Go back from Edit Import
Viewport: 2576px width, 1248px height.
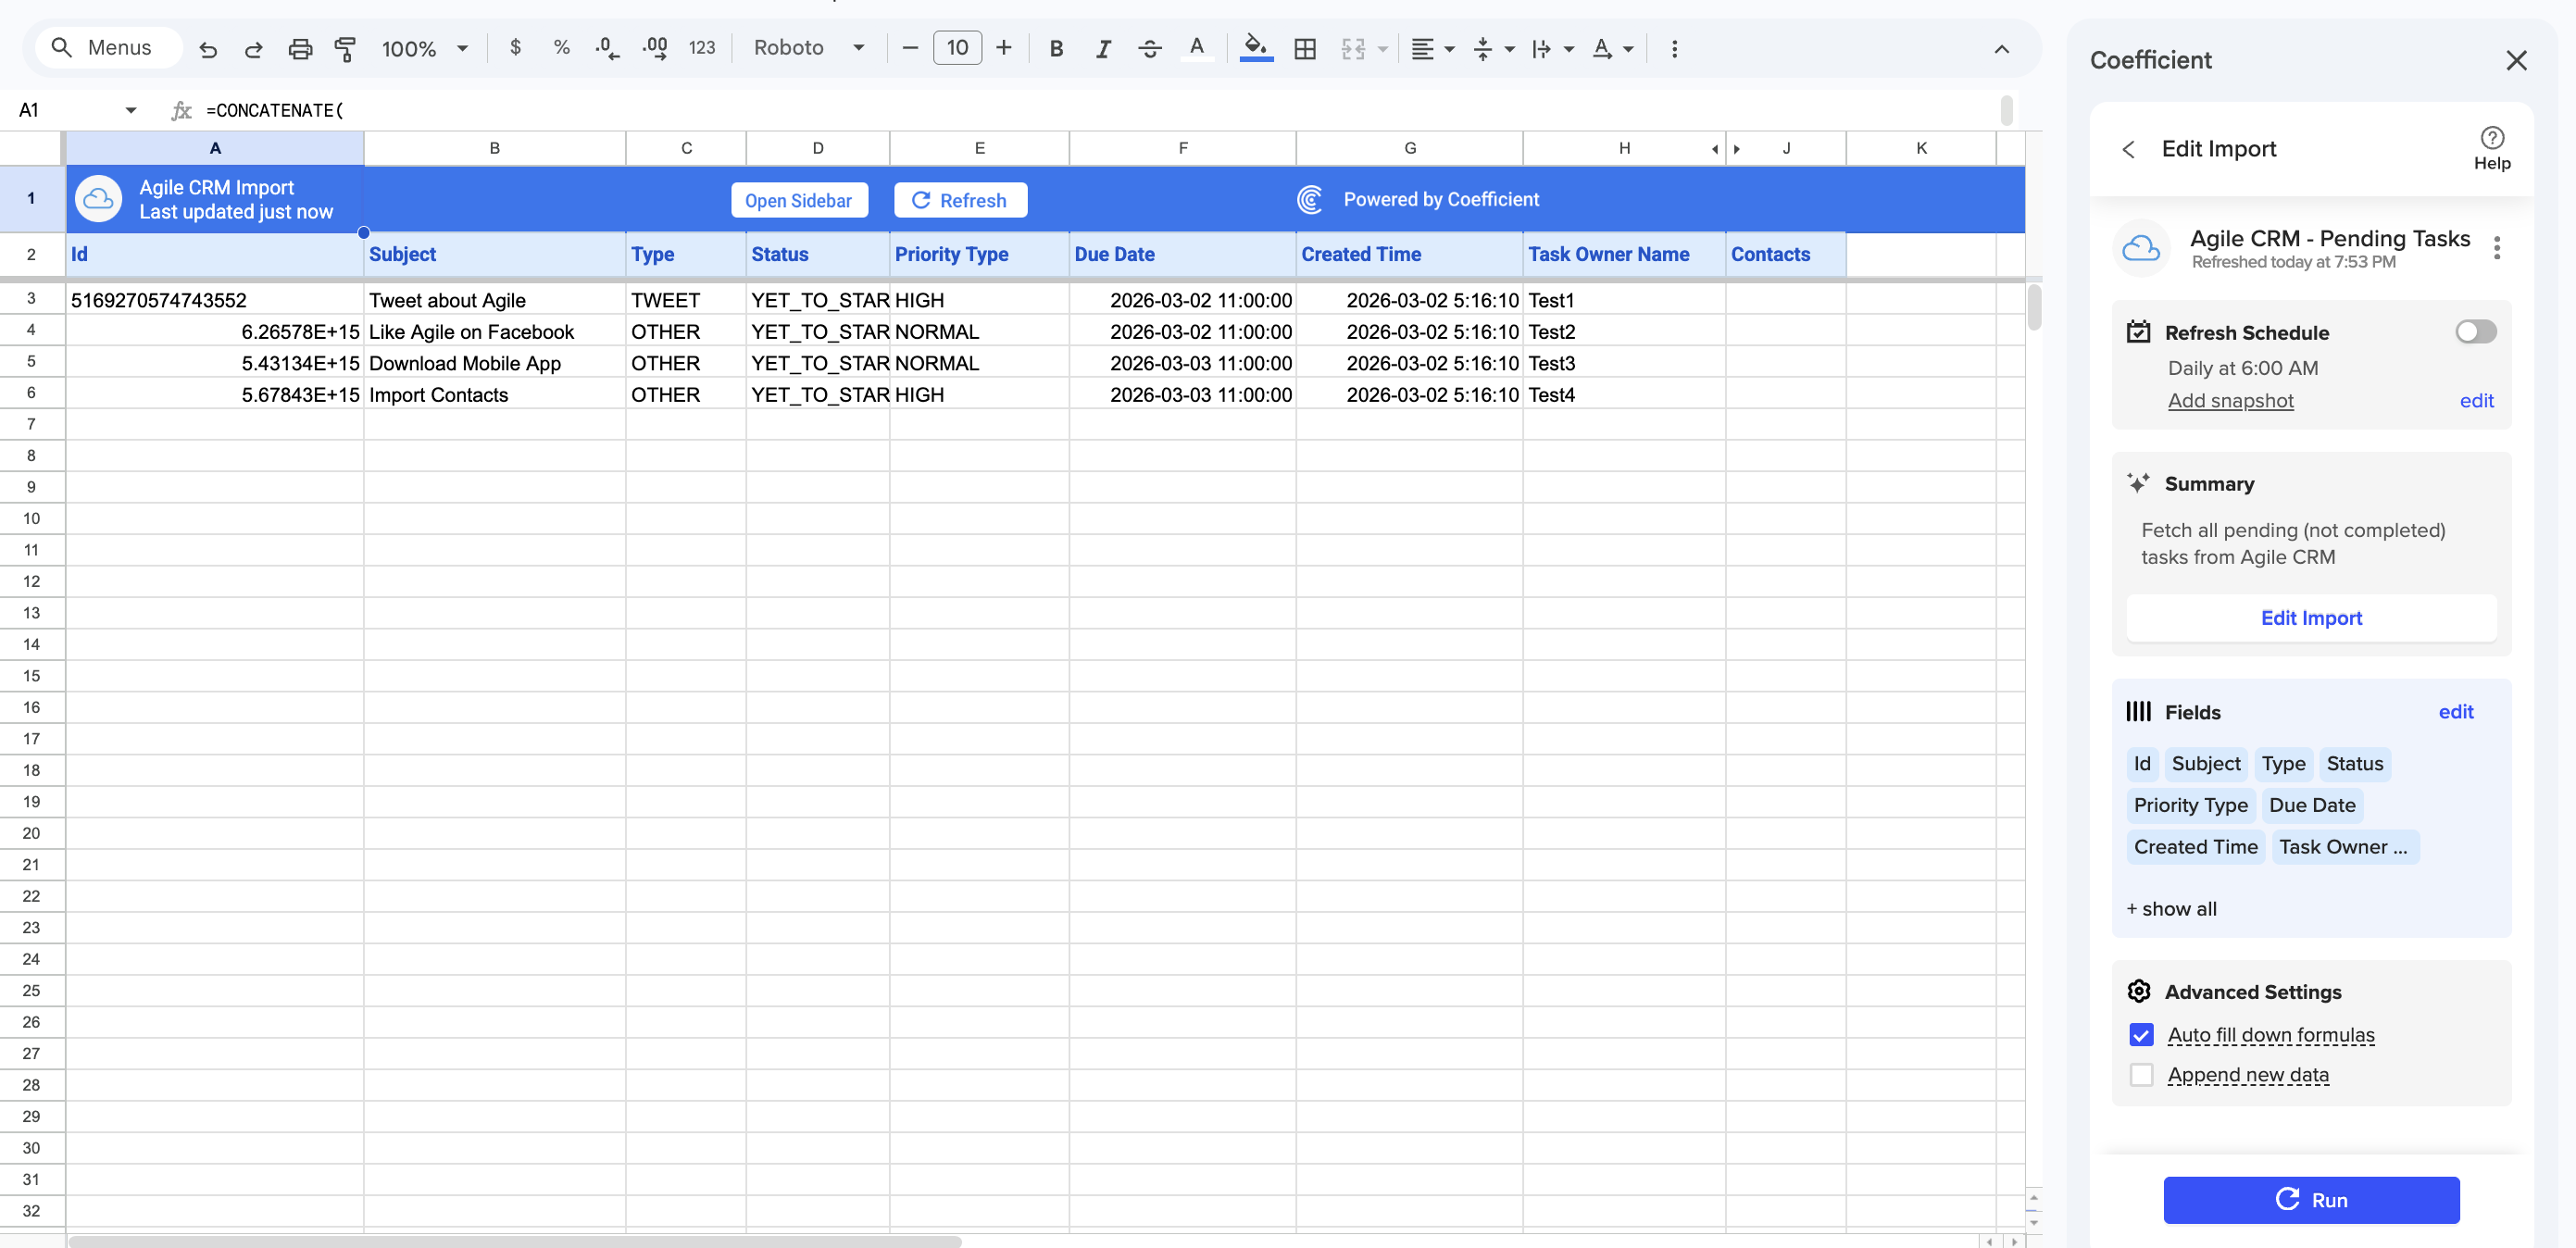(x=2129, y=148)
